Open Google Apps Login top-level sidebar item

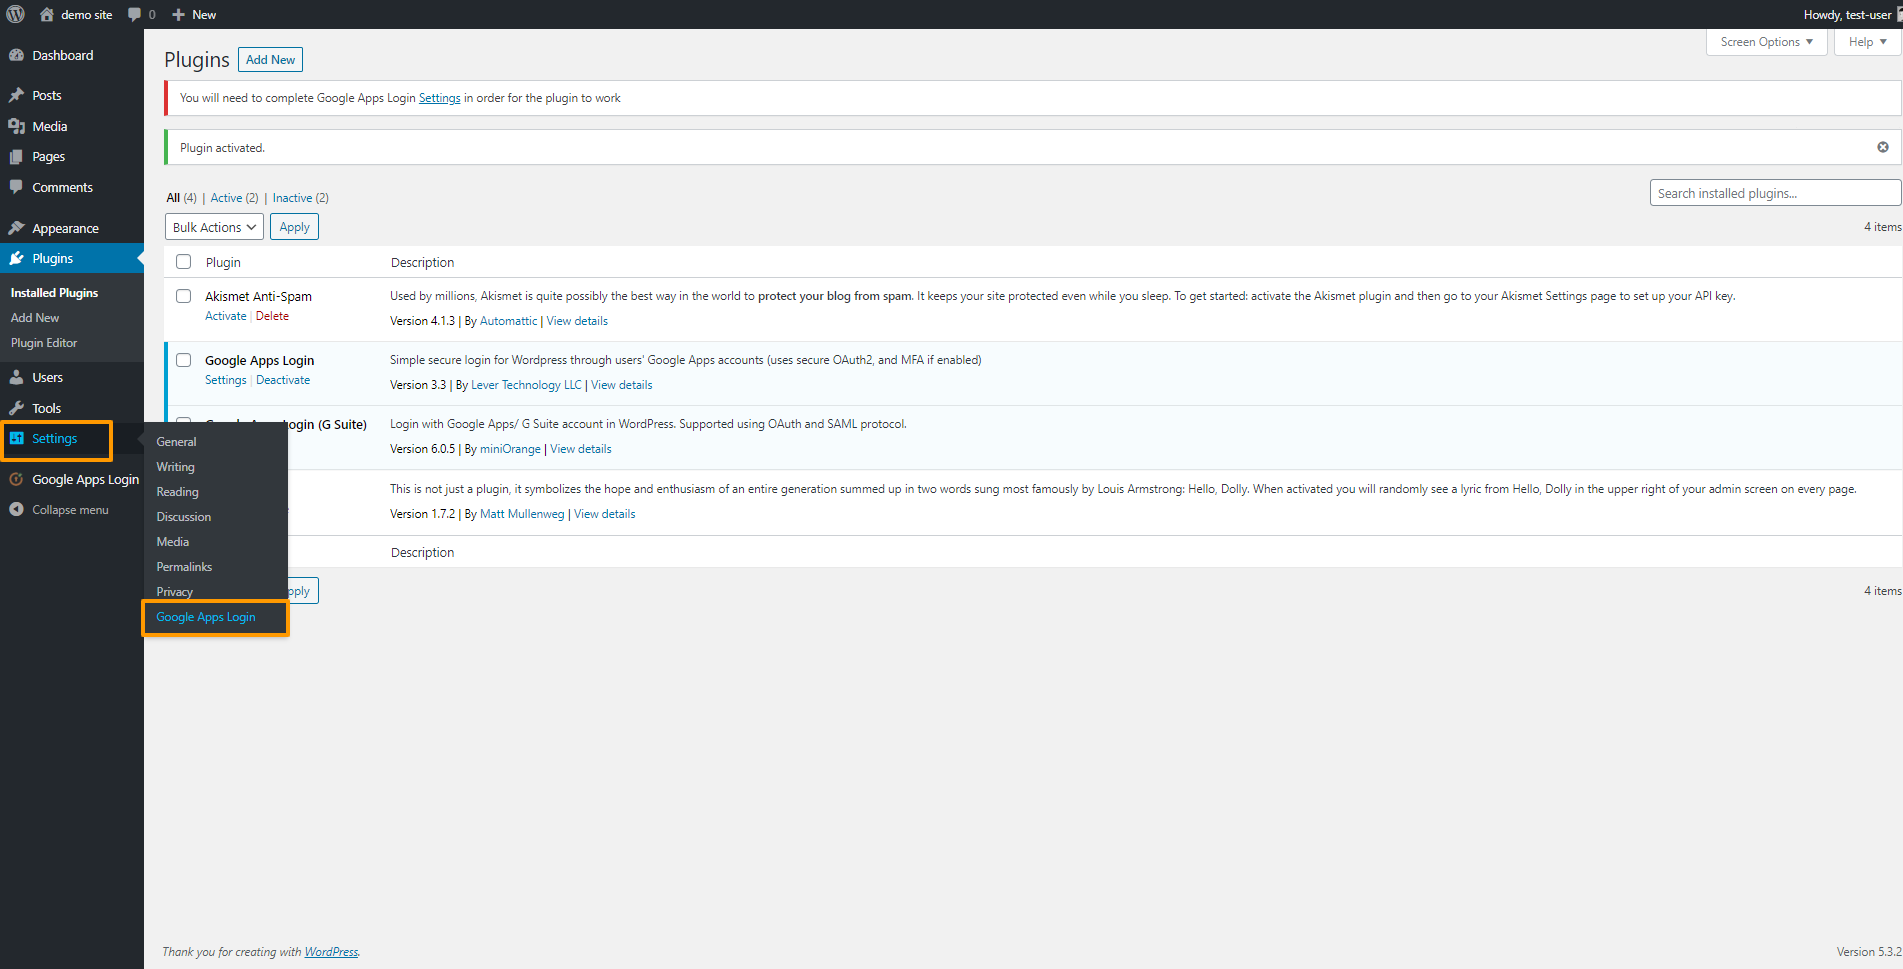tap(72, 479)
